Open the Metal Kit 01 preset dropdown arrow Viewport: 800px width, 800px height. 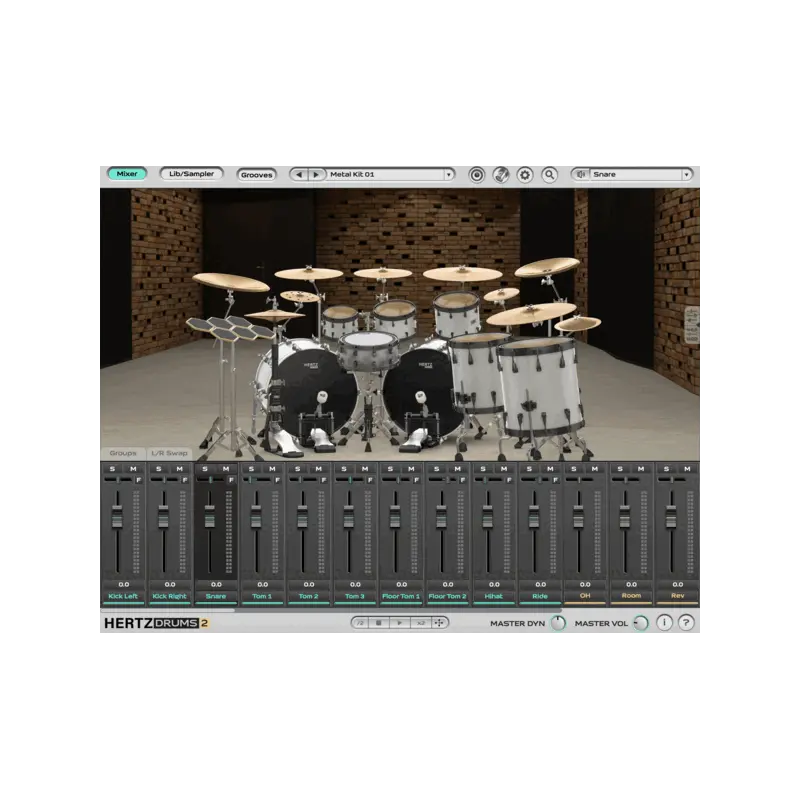click(x=448, y=174)
